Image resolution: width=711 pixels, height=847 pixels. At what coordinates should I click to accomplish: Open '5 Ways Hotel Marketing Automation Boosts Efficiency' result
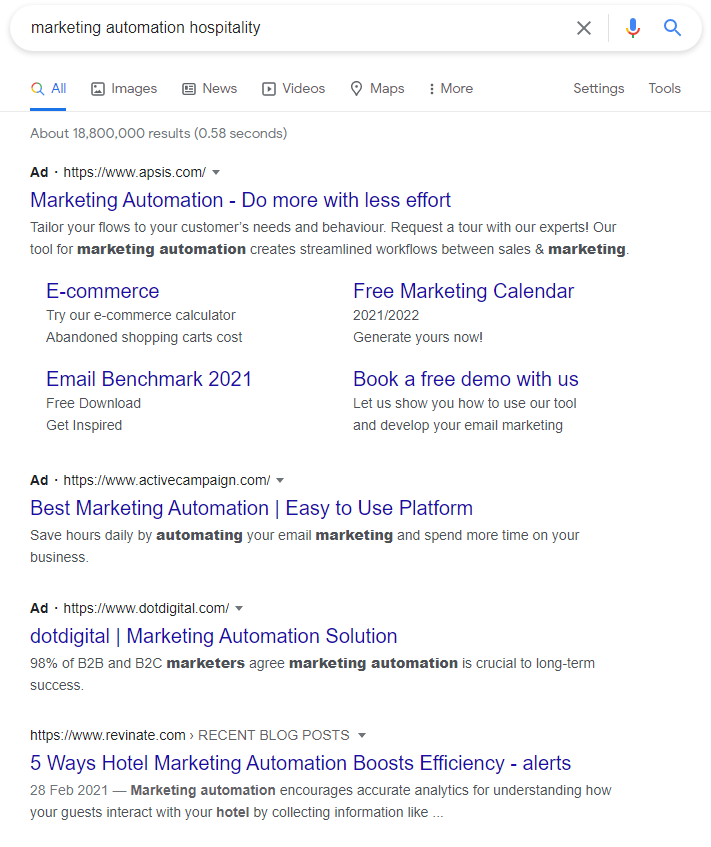click(300, 763)
